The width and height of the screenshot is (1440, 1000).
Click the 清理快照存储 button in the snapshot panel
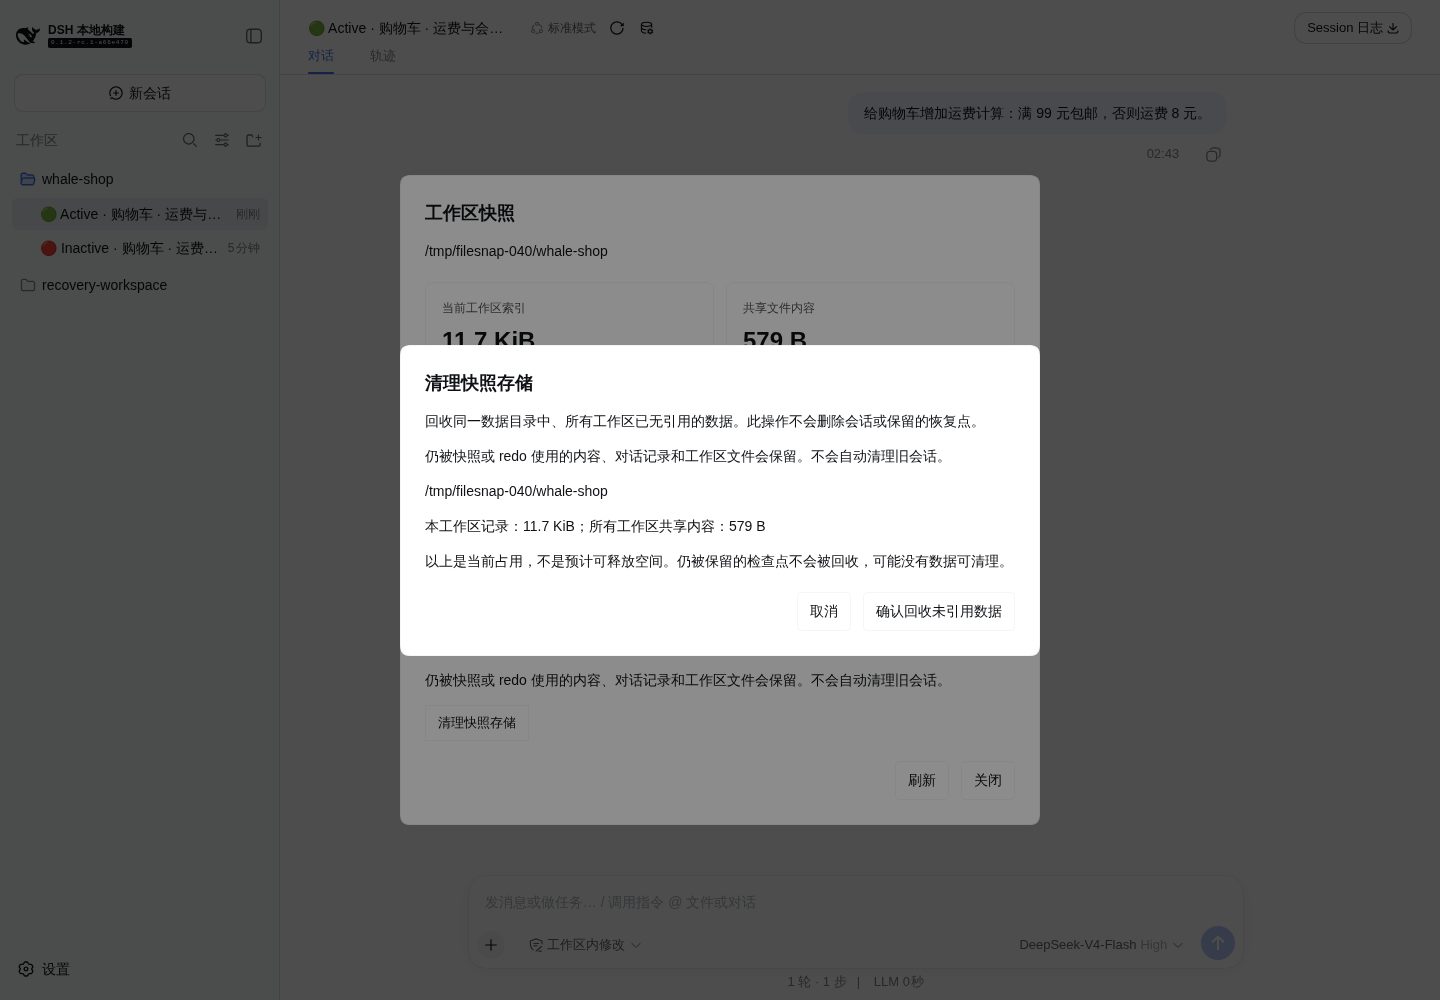[477, 723]
